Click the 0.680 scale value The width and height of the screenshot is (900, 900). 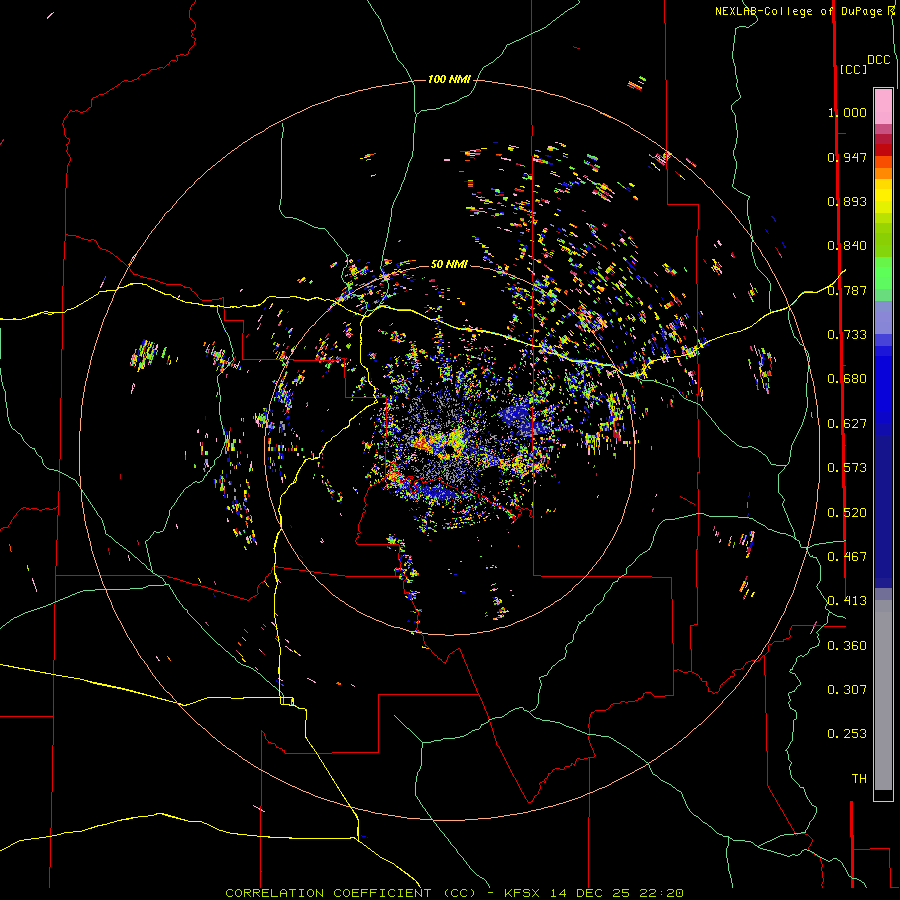pyautogui.click(x=847, y=379)
